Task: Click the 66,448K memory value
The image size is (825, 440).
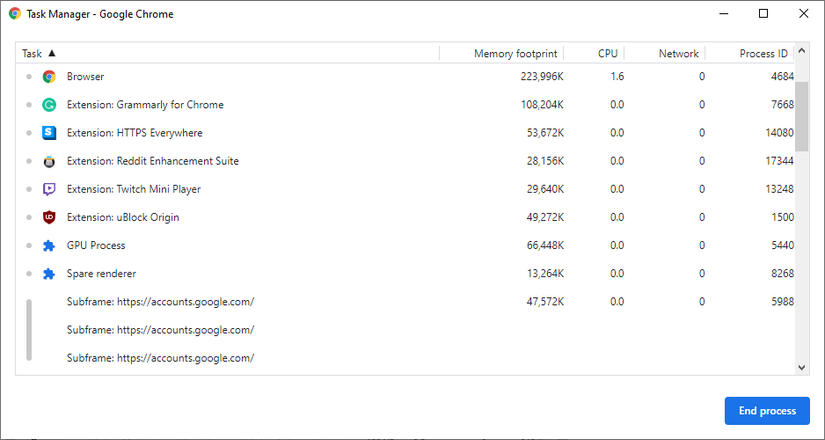Action: pos(546,245)
